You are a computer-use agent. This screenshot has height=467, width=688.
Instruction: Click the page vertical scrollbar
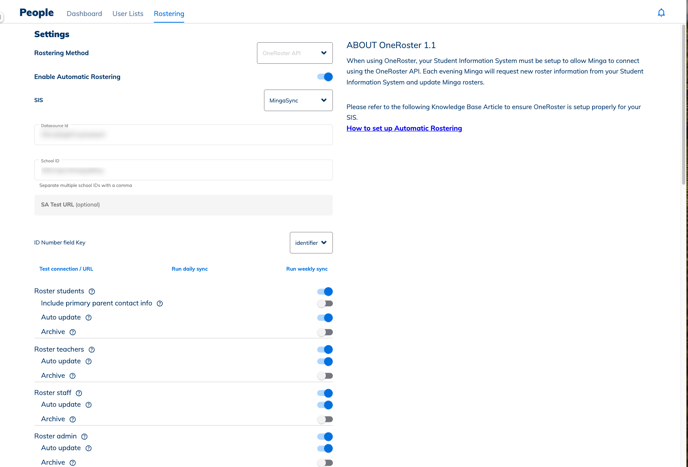[684, 105]
